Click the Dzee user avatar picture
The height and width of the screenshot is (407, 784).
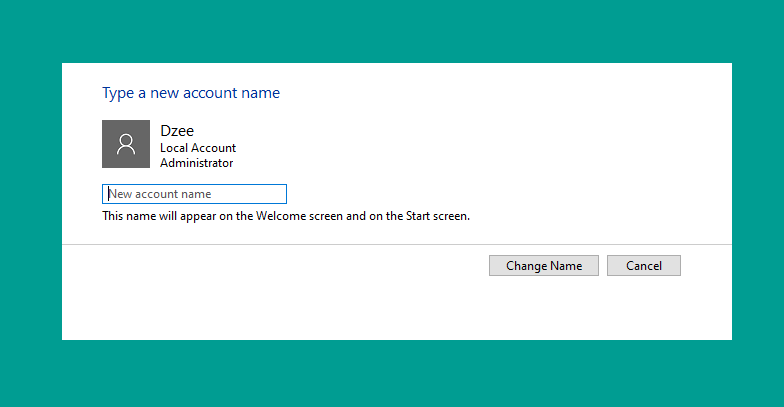click(x=126, y=144)
